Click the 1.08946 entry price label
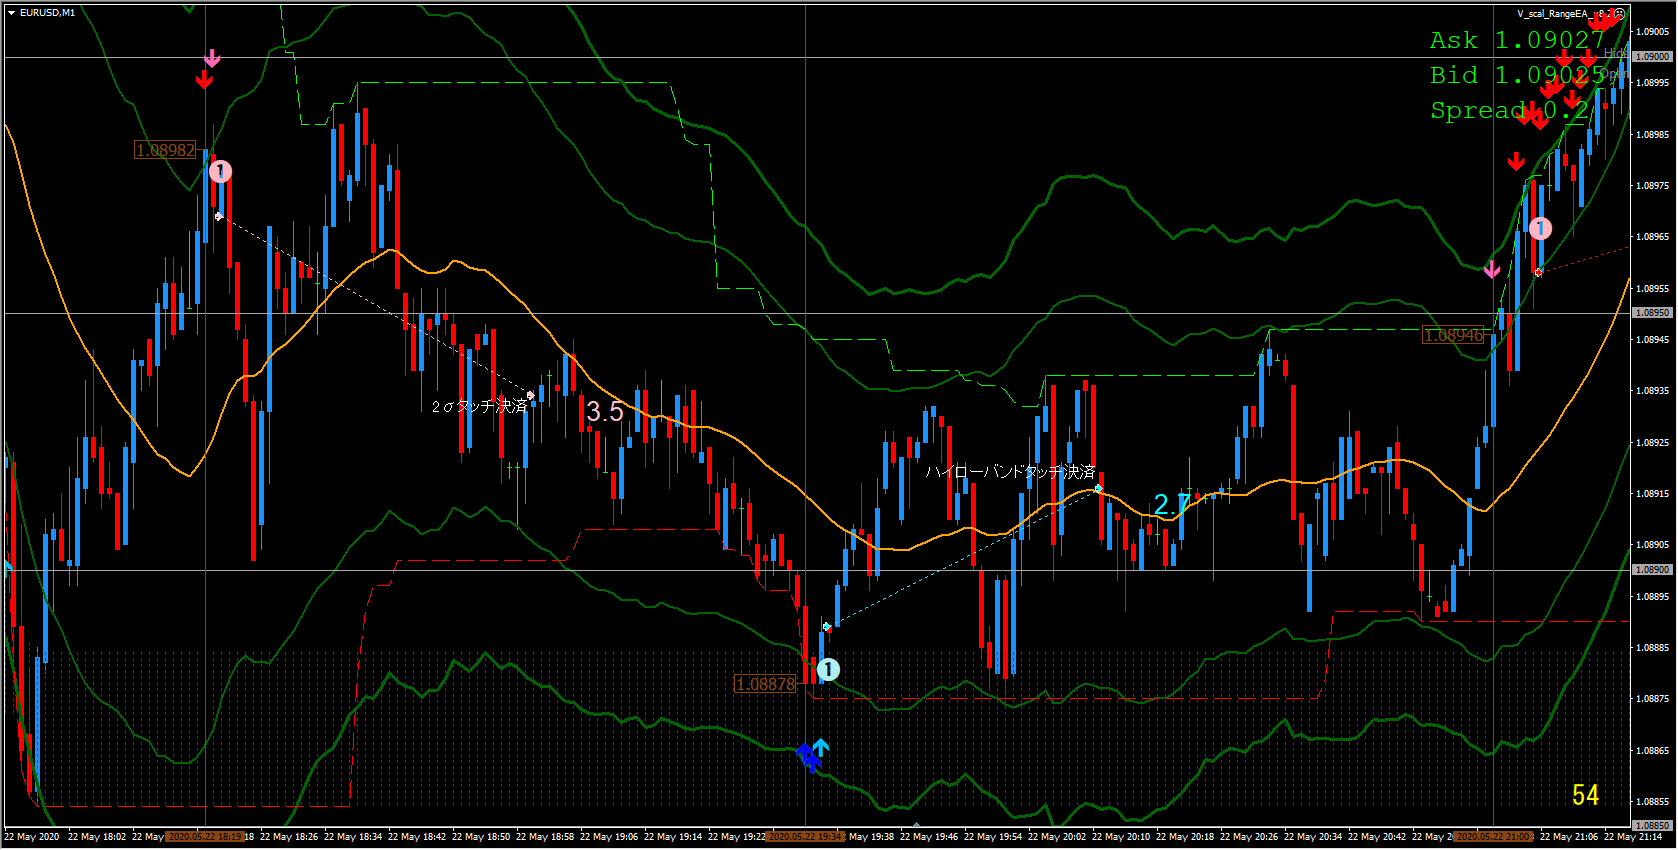Viewport: 1678px width, 850px height. point(1454,335)
